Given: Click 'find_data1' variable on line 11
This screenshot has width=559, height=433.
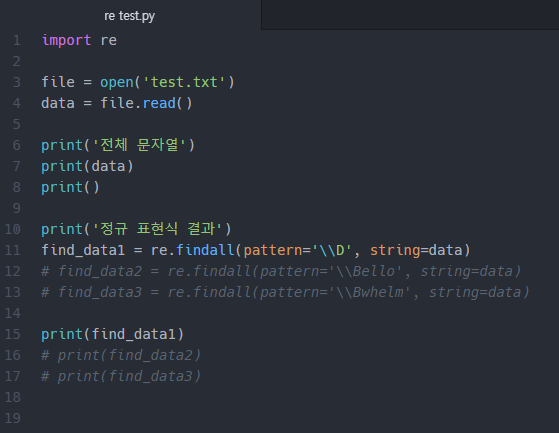Looking at the screenshot, I should [83, 250].
